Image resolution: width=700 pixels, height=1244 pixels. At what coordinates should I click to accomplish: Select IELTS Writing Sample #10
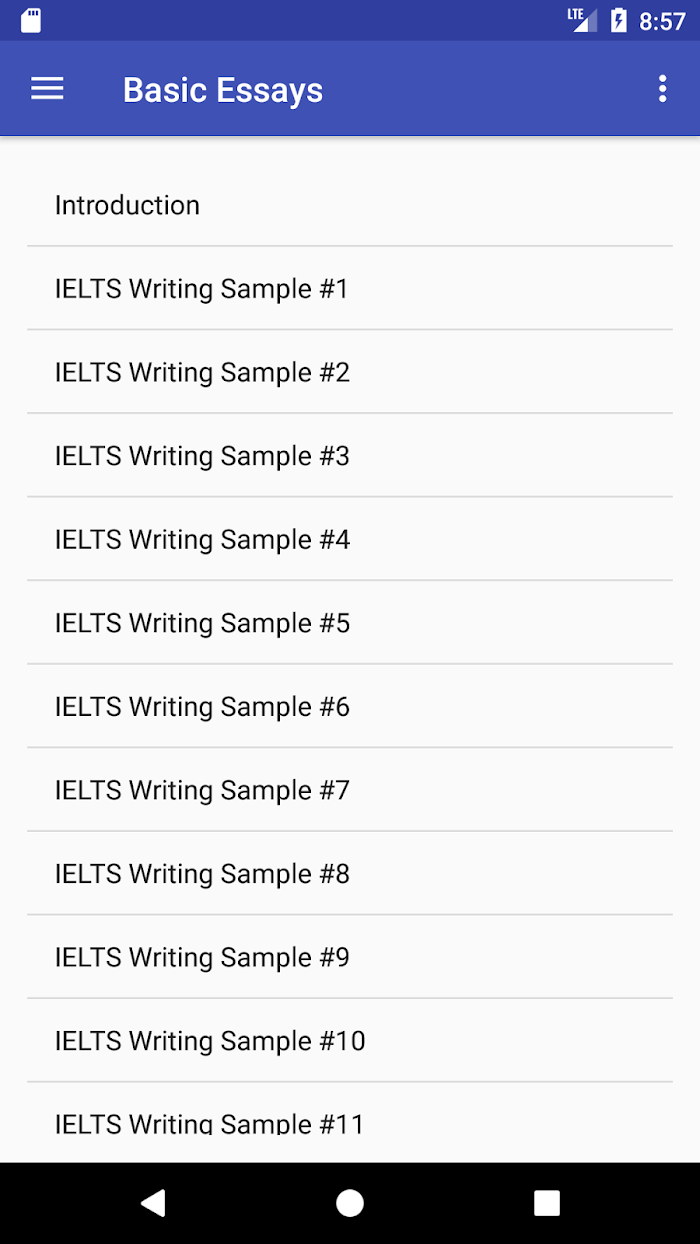(x=350, y=1040)
